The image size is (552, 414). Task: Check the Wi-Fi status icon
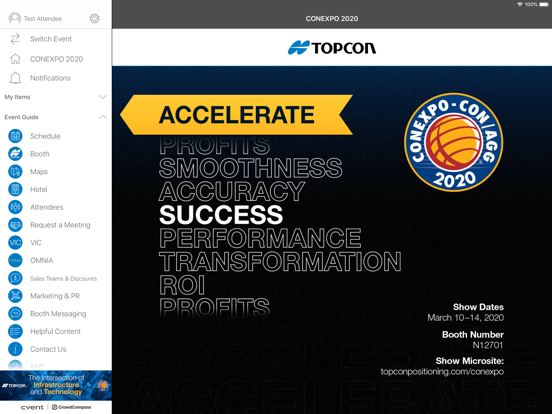(520, 4)
